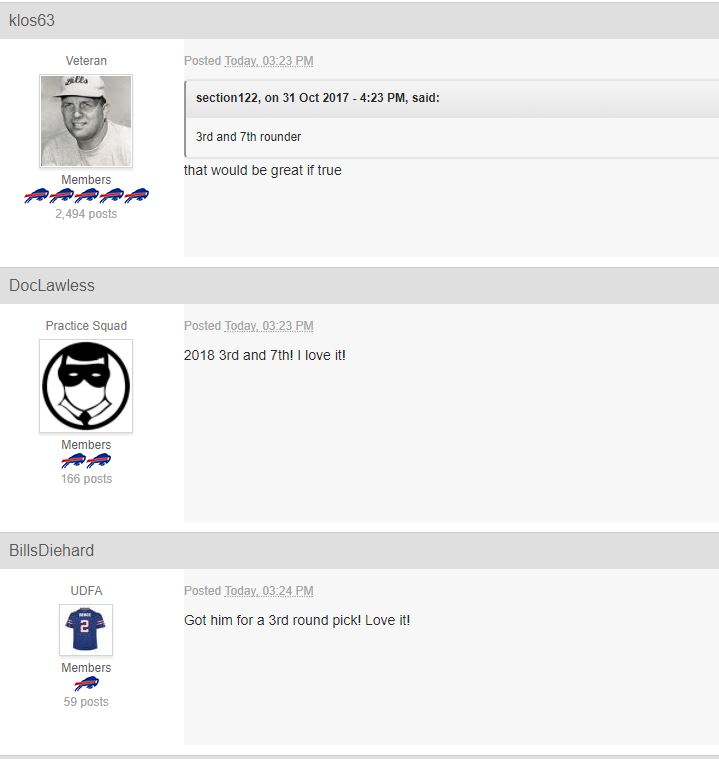719x759 pixels.
Task: Click the first Bills logo pip under DocLawless
Action: pos(74,461)
